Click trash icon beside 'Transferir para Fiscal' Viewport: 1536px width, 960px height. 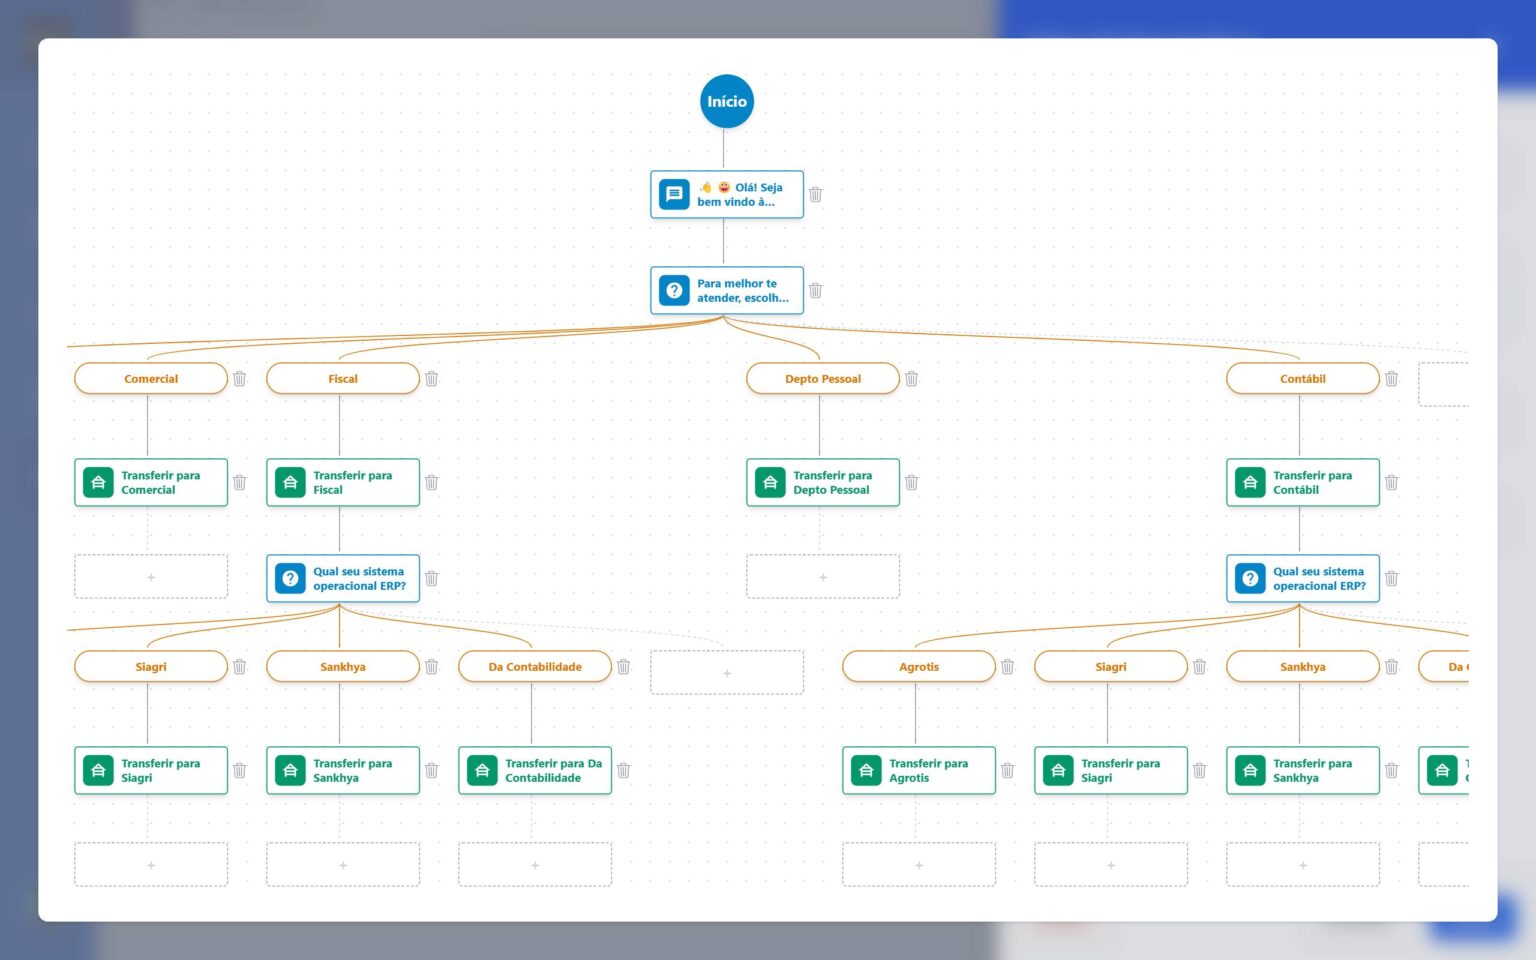[x=432, y=482]
